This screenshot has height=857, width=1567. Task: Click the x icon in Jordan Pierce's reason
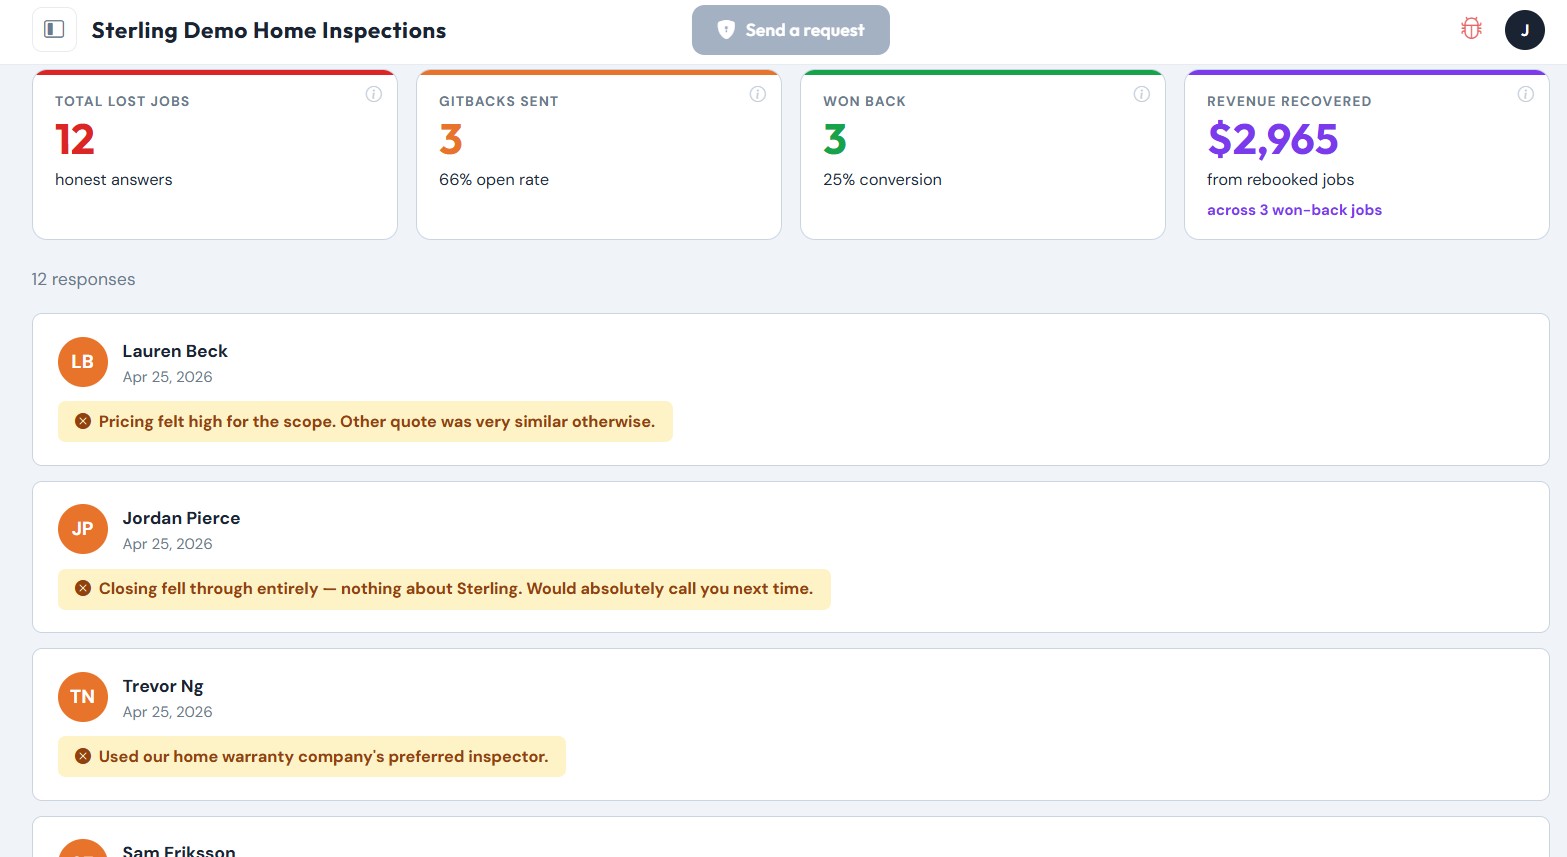pyautogui.click(x=83, y=589)
